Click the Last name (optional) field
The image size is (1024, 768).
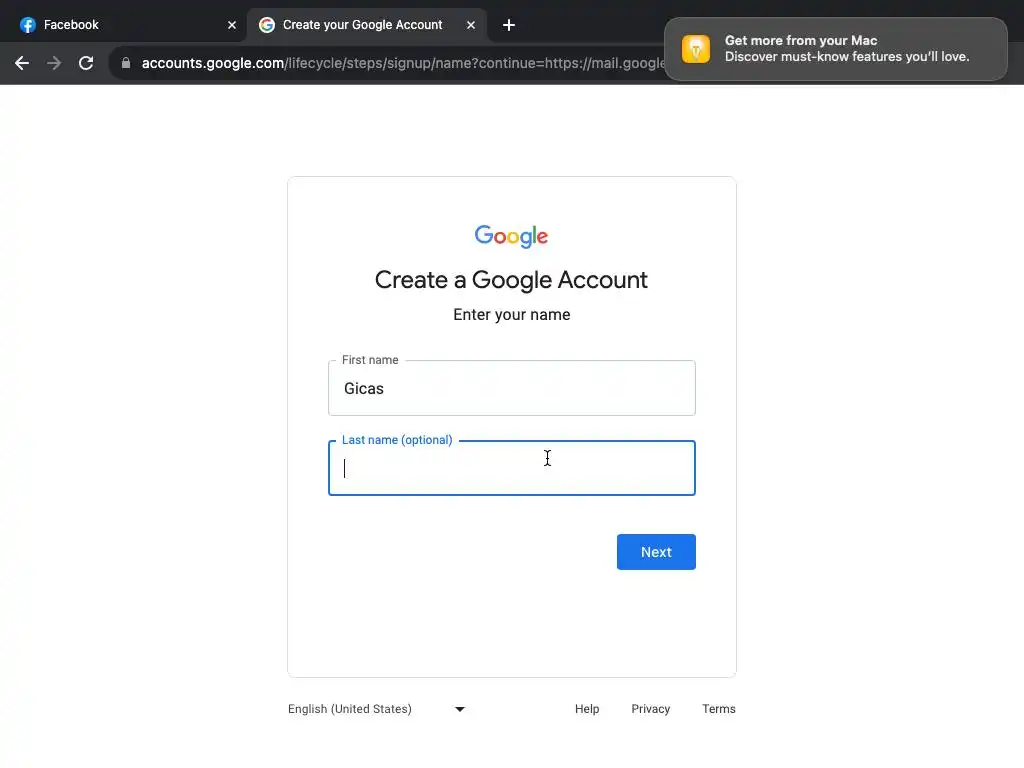511,468
